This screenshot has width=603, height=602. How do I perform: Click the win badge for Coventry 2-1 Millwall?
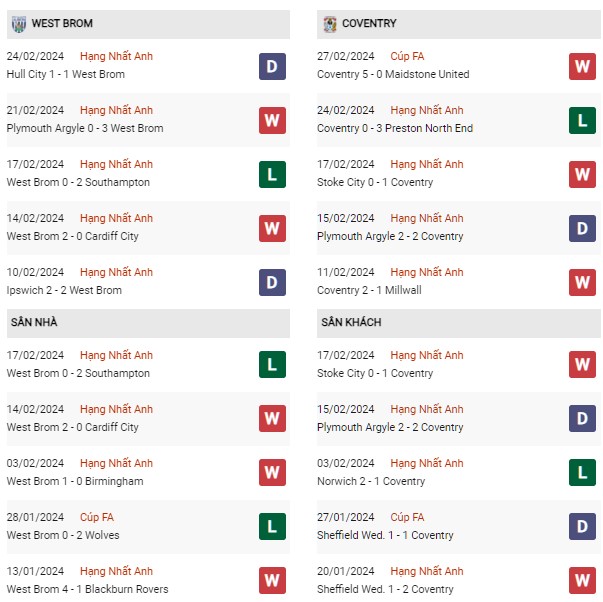(582, 282)
